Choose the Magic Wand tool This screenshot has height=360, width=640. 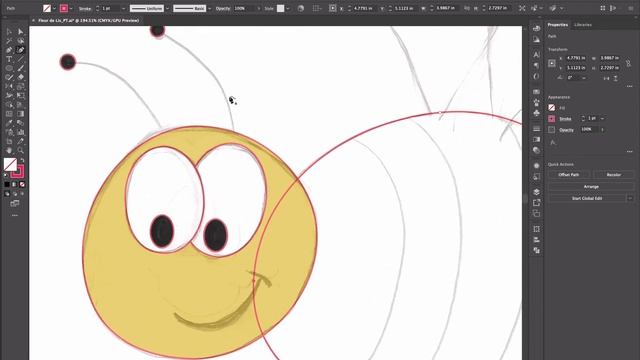coord(9,41)
